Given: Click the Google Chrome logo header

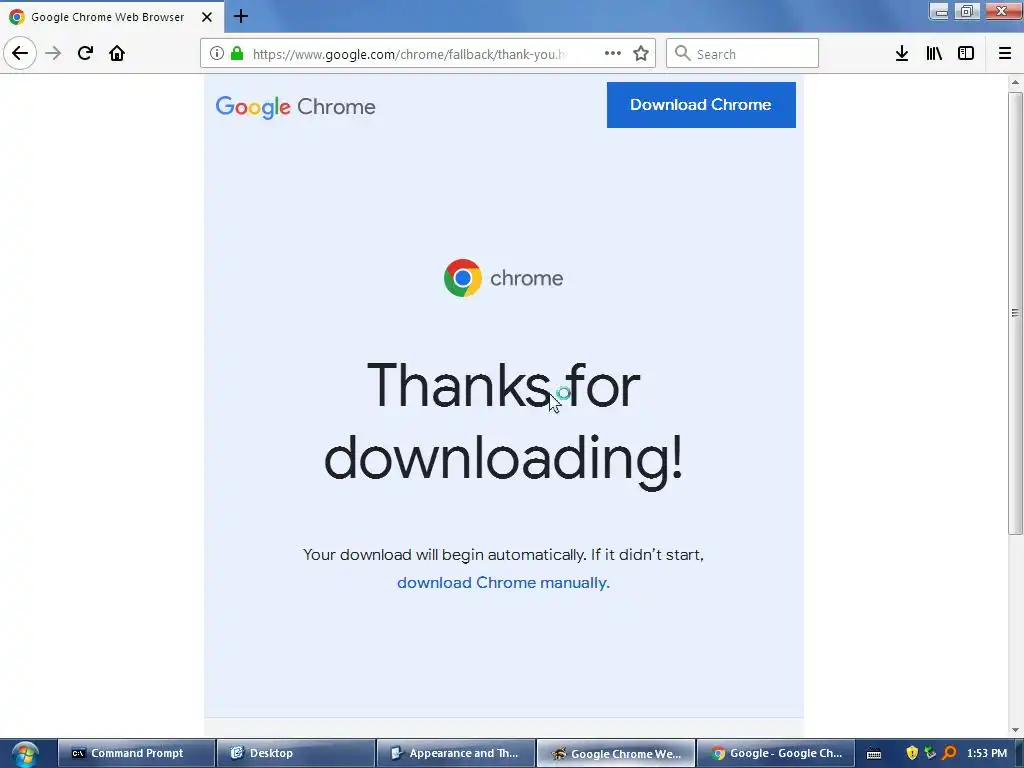Looking at the screenshot, I should tap(295, 106).
